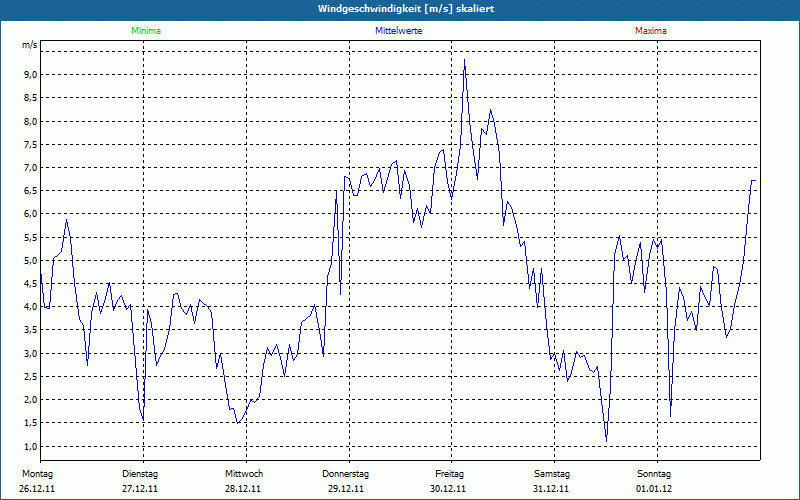Click the 4,5 y-axis value

(31, 283)
